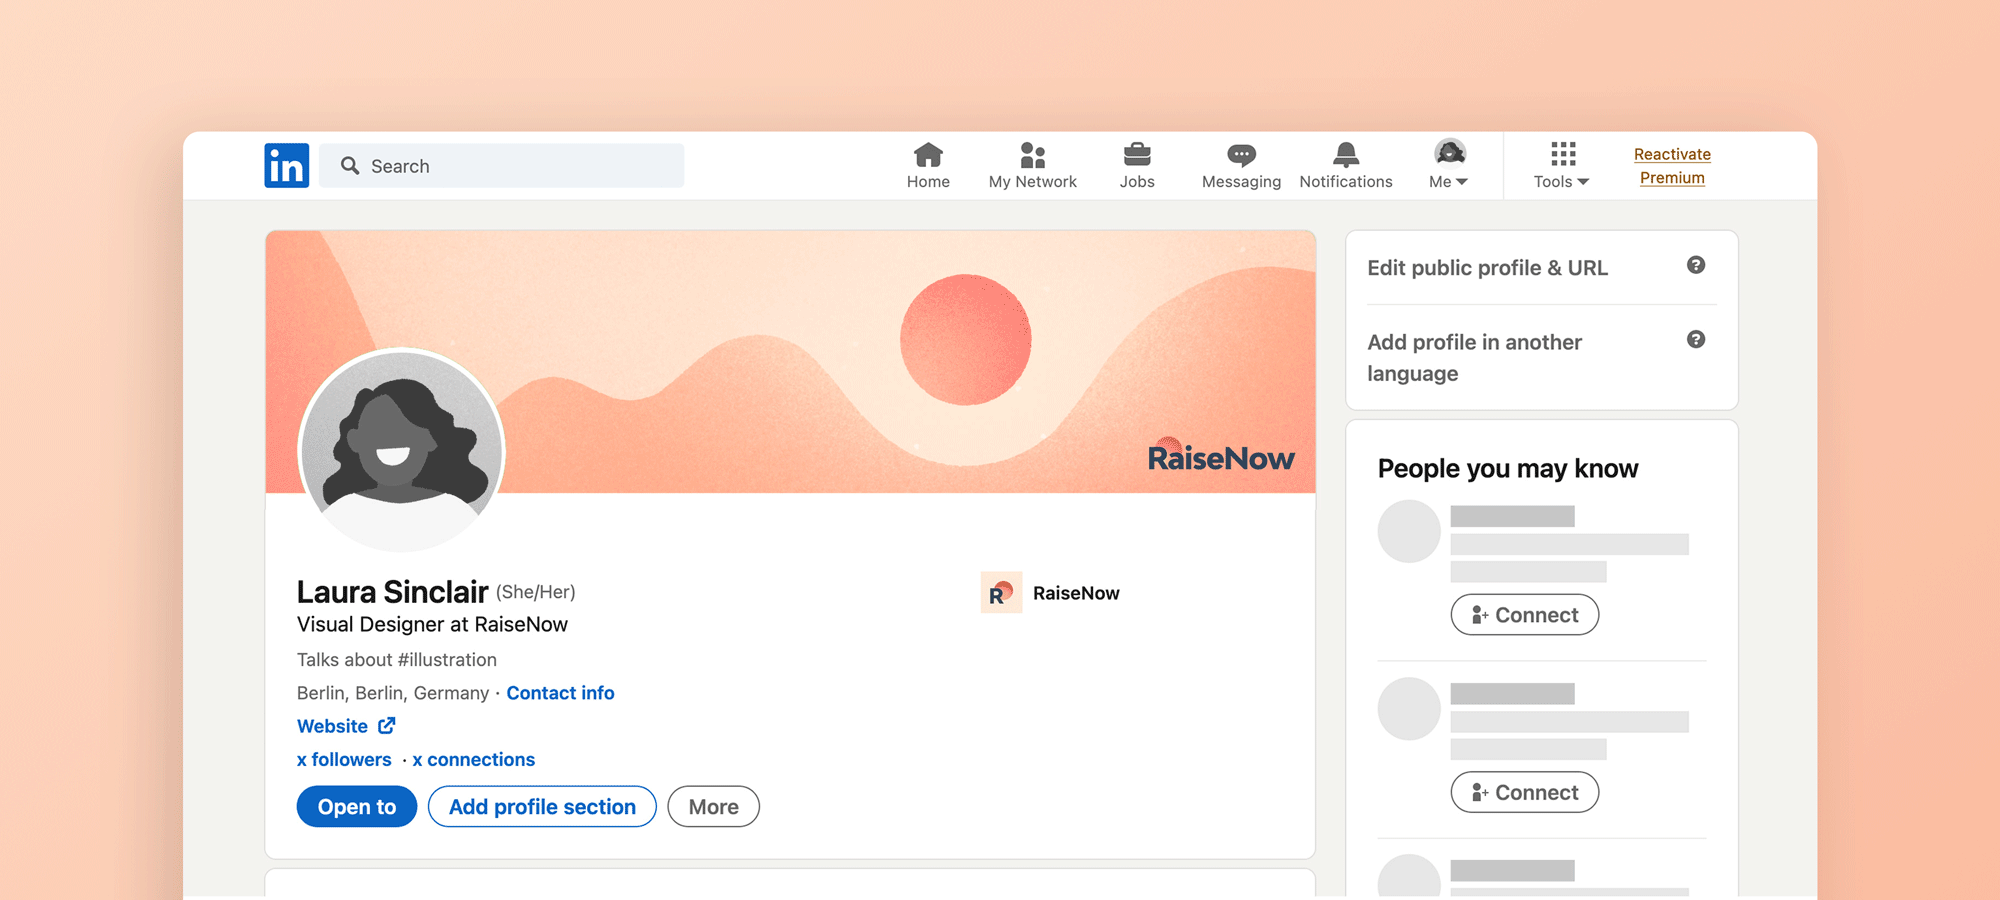Connect with second suggested person

click(1525, 792)
